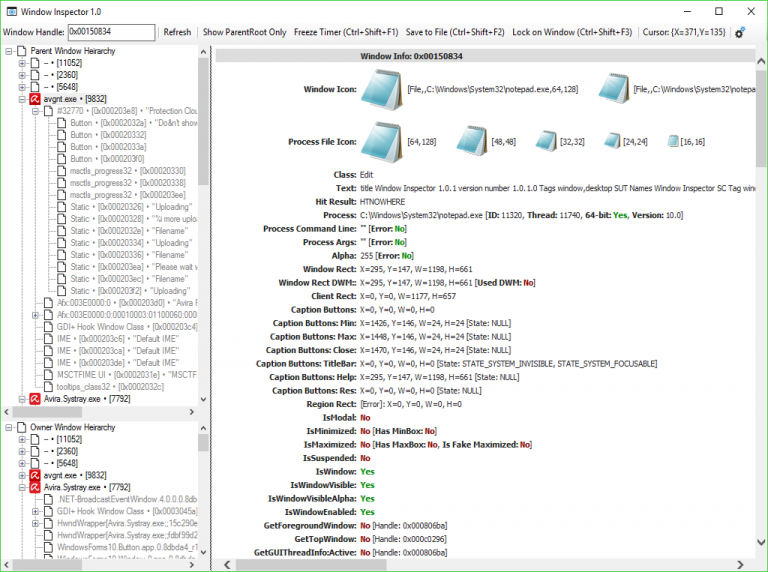
Task: Click down arrow of info panel vertical scrollbar
Action: (x=761, y=542)
